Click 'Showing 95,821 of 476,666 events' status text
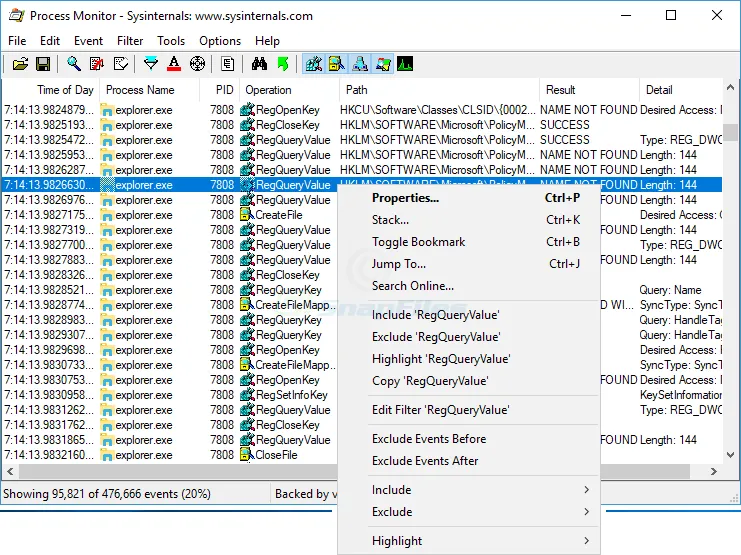The width and height of the screenshot is (741, 555). coord(107,494)
